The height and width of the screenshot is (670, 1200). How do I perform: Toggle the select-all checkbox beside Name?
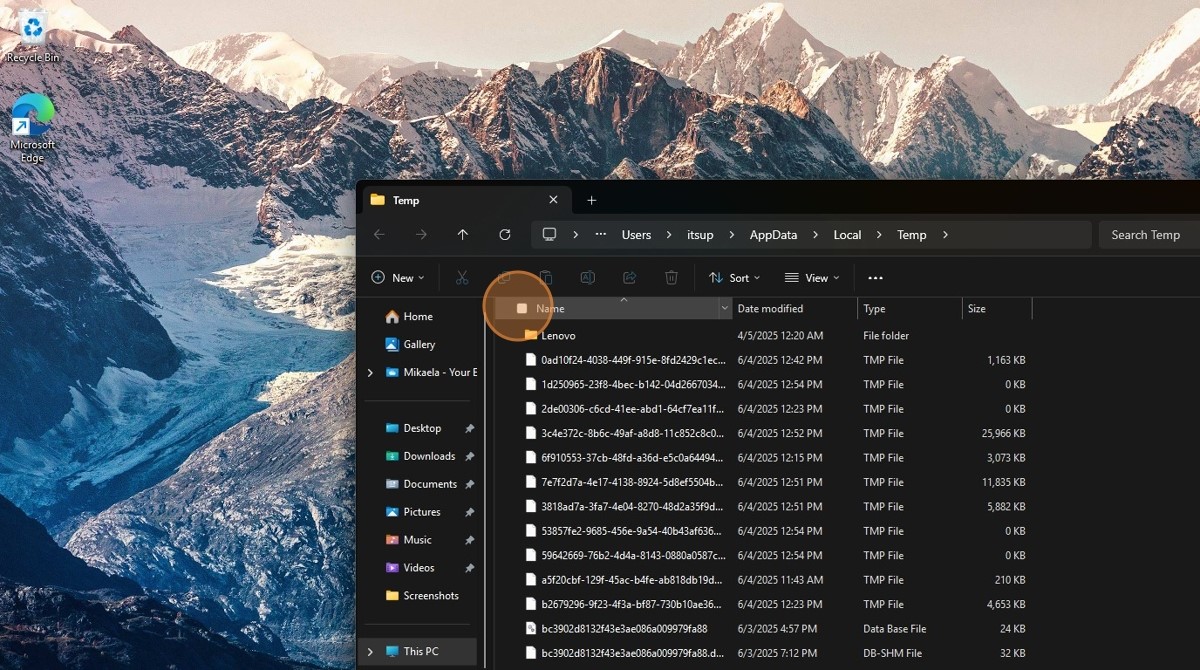521,309
